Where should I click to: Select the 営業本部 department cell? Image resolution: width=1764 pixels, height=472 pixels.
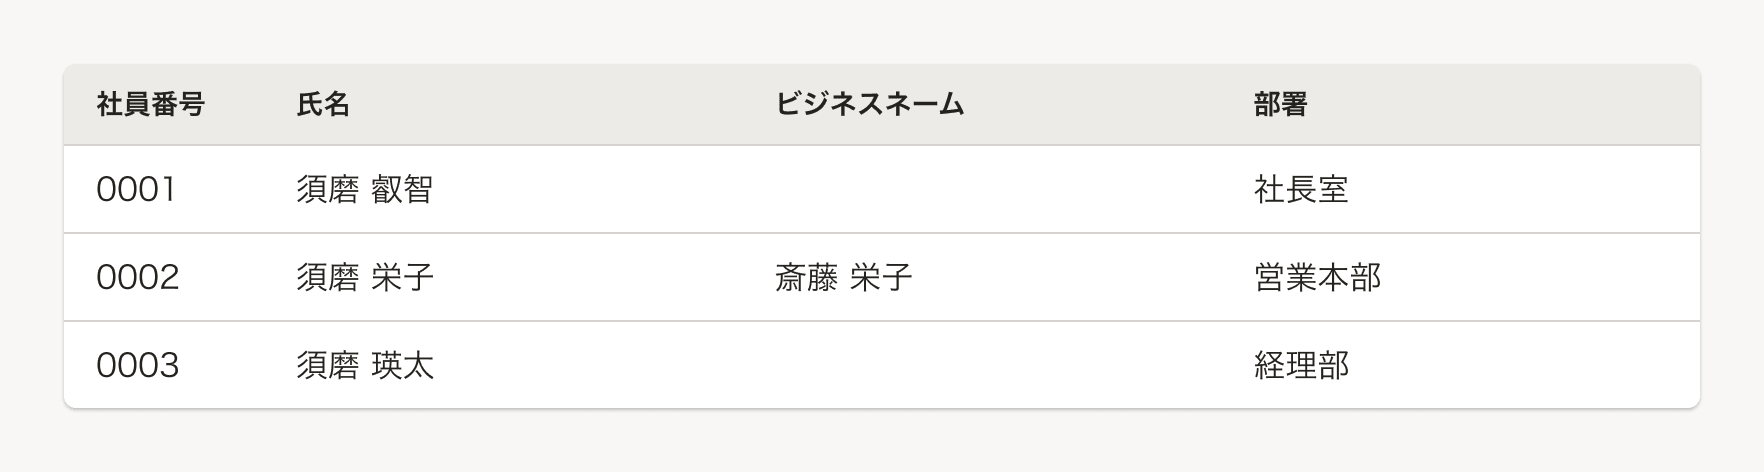point(1317,277)
